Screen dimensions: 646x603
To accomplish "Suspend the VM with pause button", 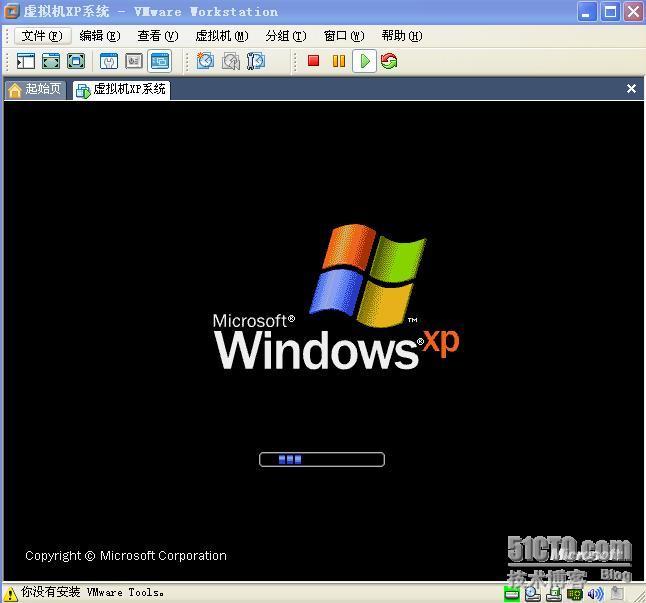I will coord(339,61).
